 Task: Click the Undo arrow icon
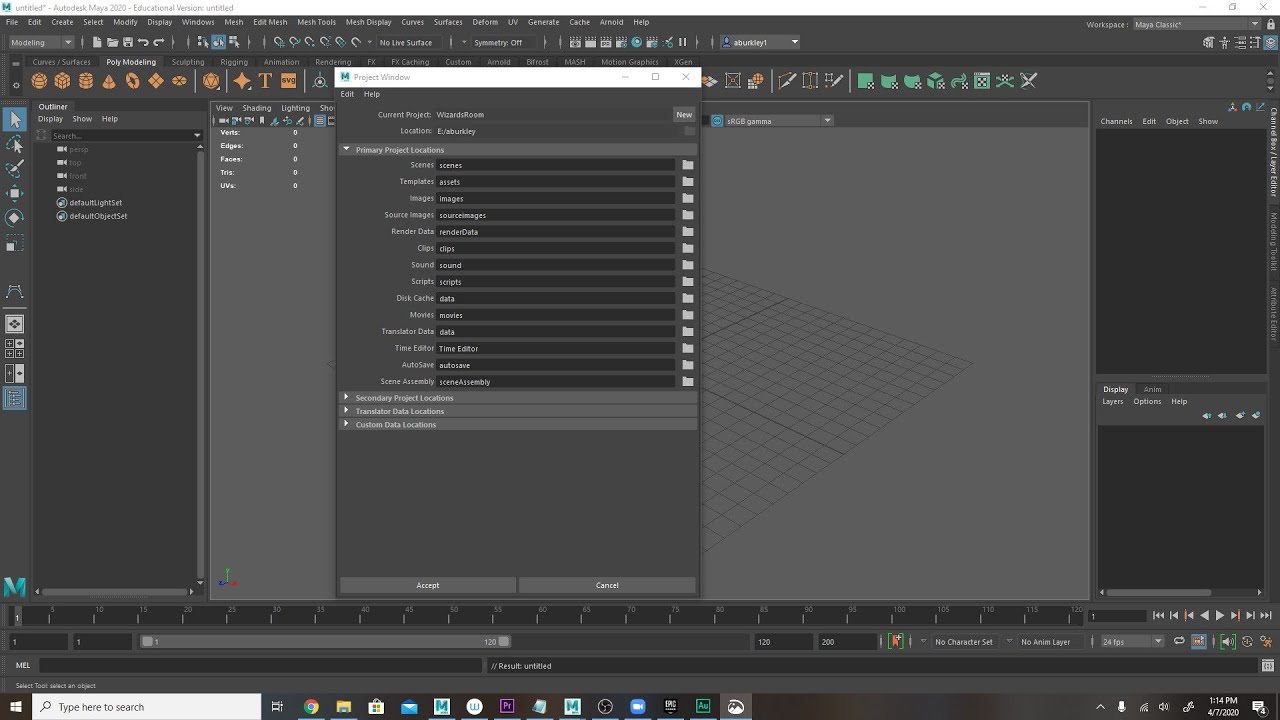click(x=143, y=42)
